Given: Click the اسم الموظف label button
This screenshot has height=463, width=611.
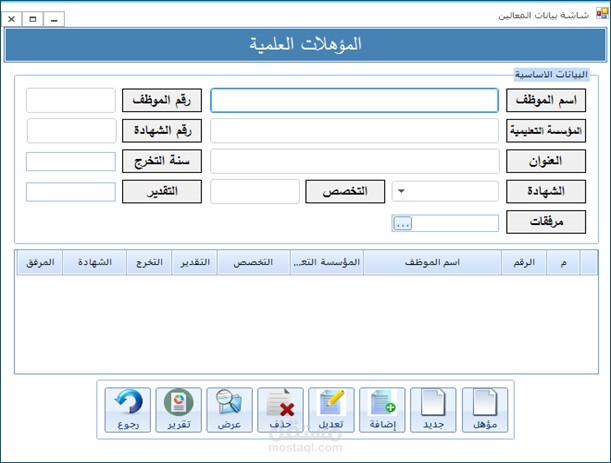Looking at the screenshot, I should [546, 100].
